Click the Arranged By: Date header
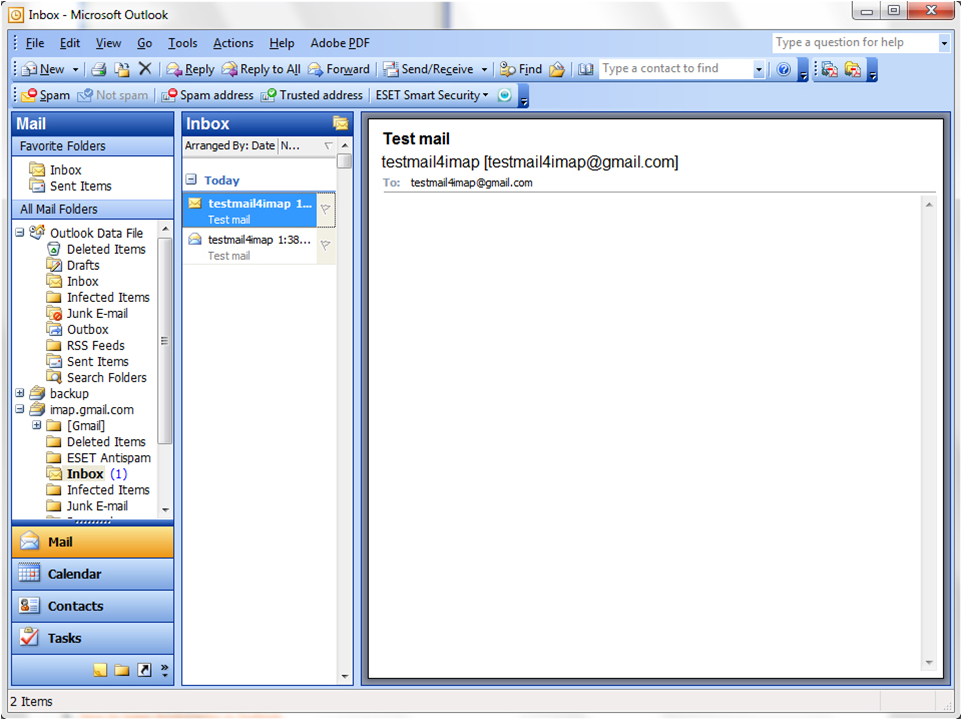 coord(230,145)
